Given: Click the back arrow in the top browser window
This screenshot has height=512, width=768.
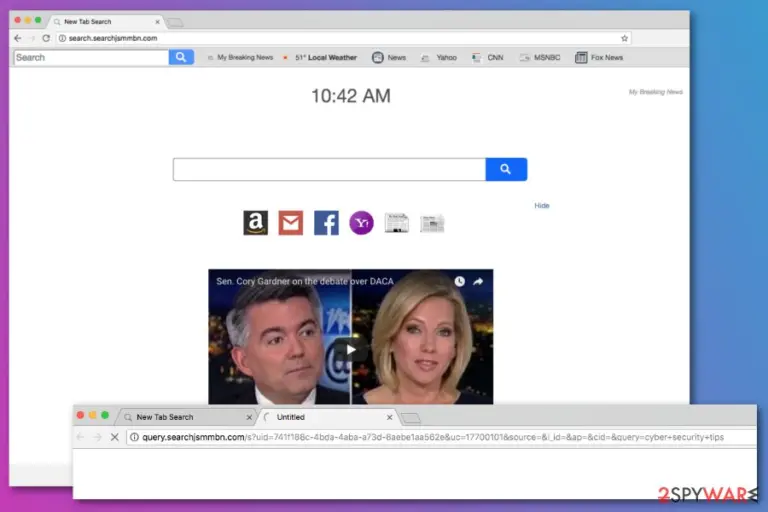Looking at the screenshot, I should click(18, 38).
